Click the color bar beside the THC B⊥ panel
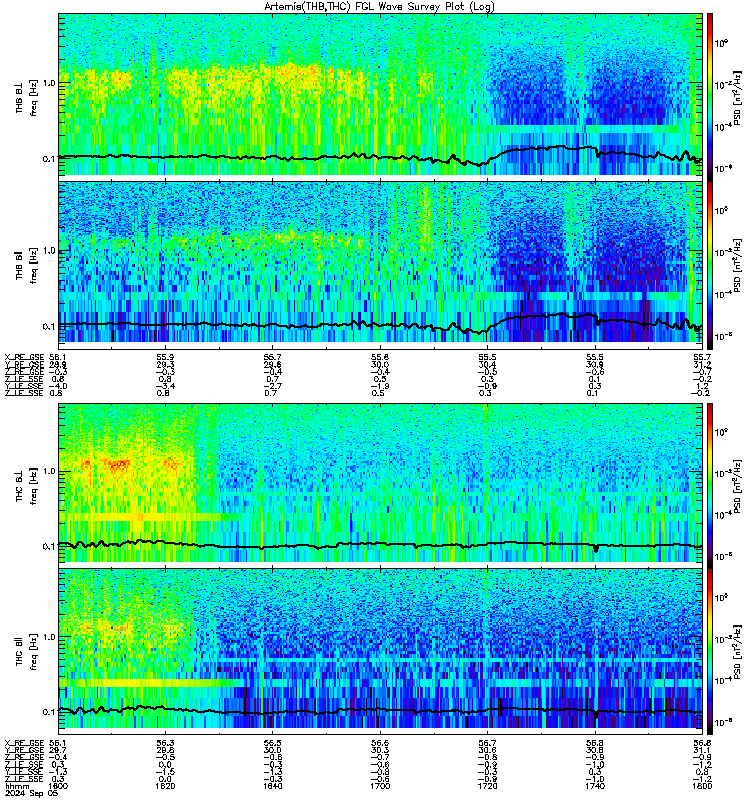 [x=710, y=485]
